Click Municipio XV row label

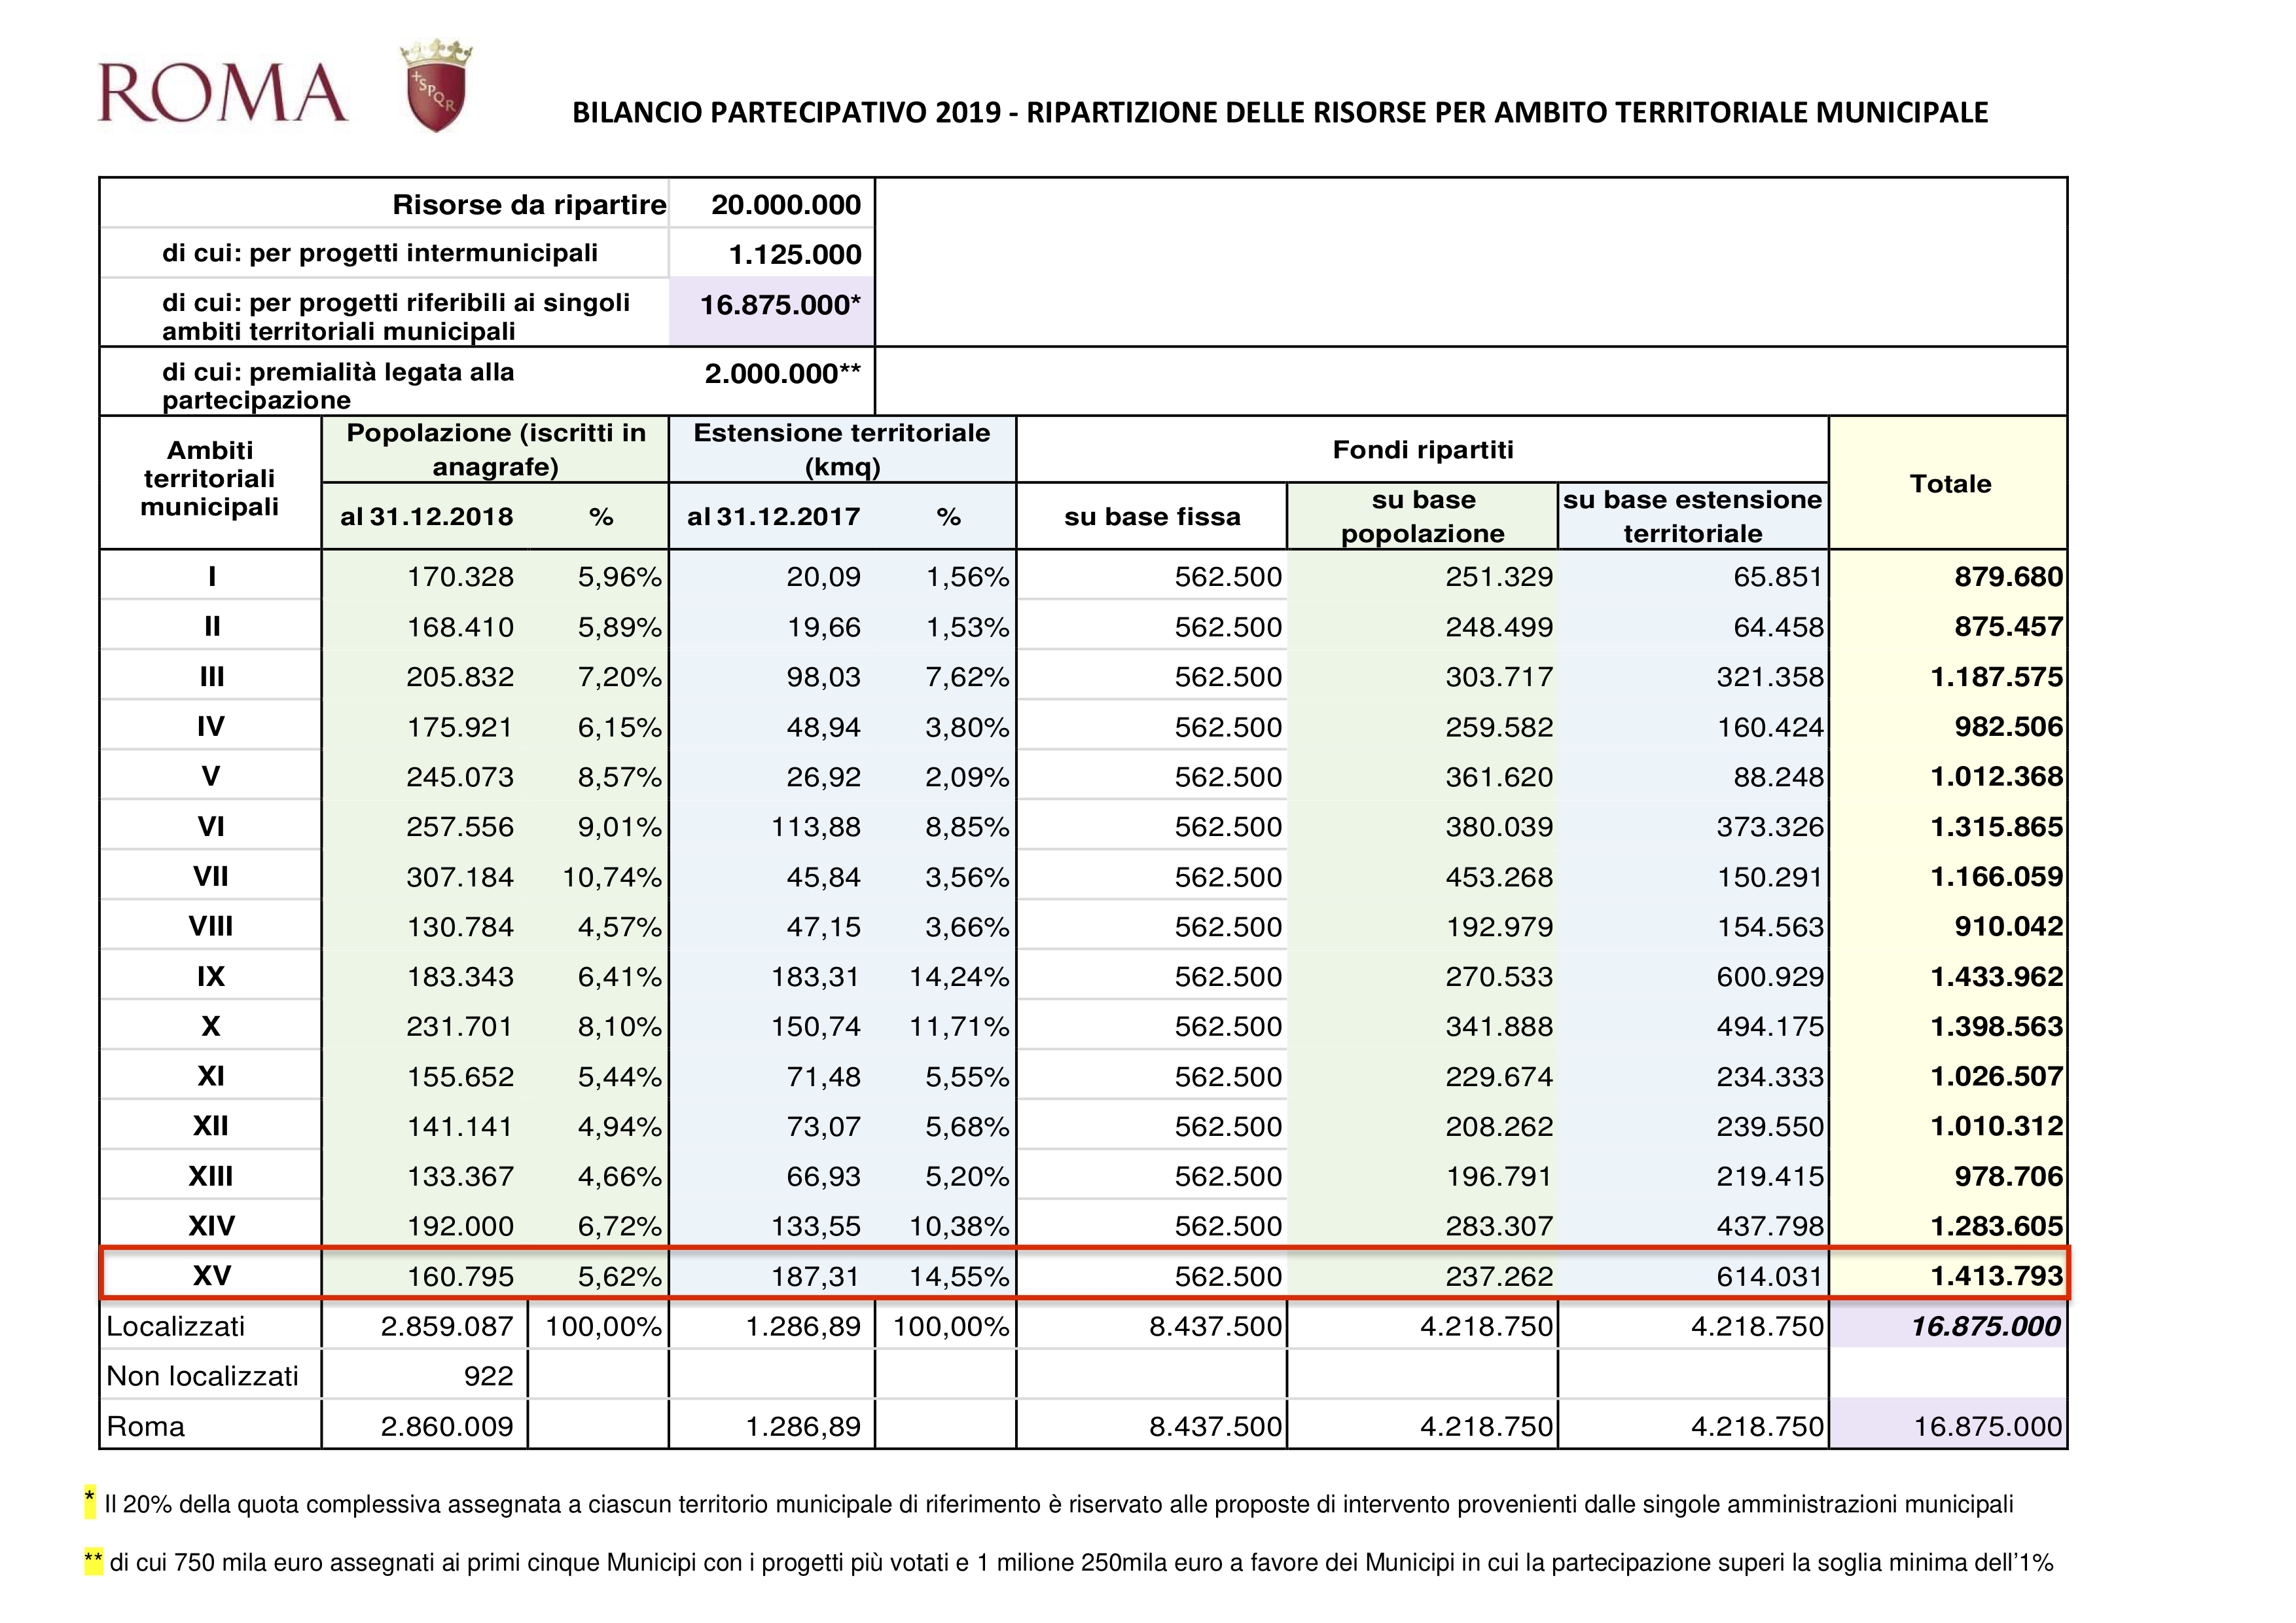pos(211,1275)
